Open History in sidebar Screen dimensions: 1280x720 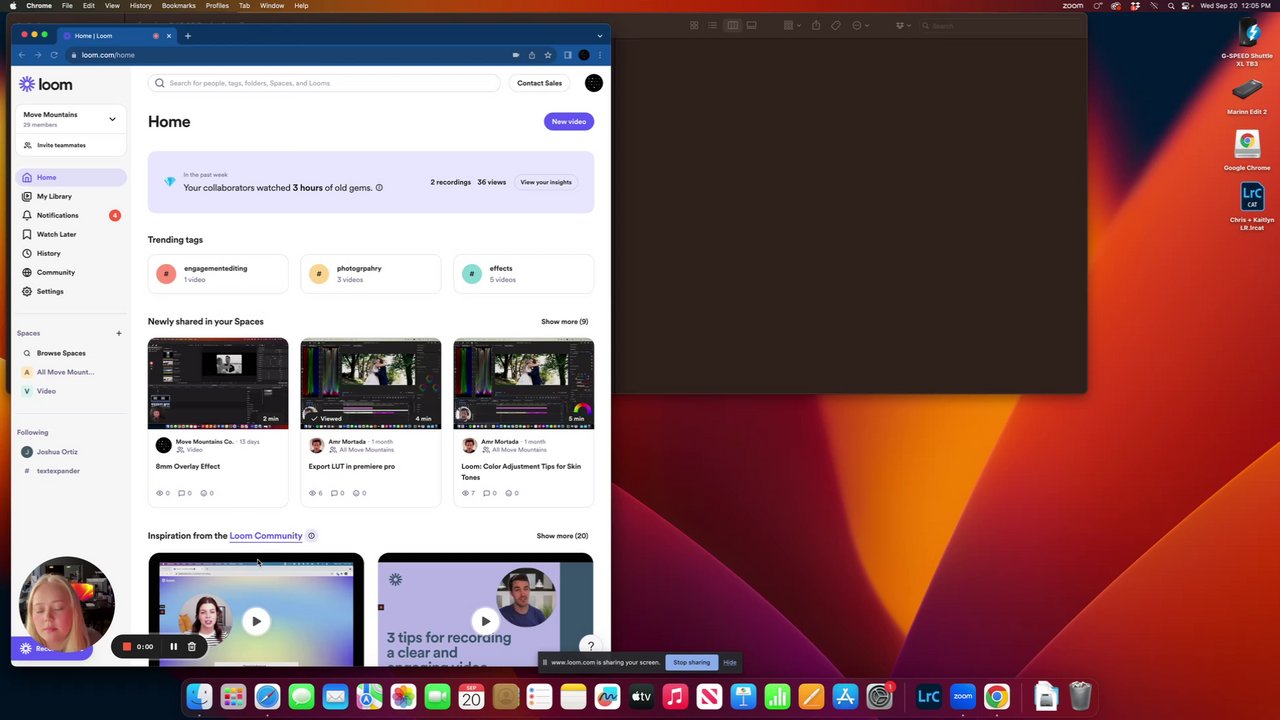pyautogui.click(x=70, y=253)
